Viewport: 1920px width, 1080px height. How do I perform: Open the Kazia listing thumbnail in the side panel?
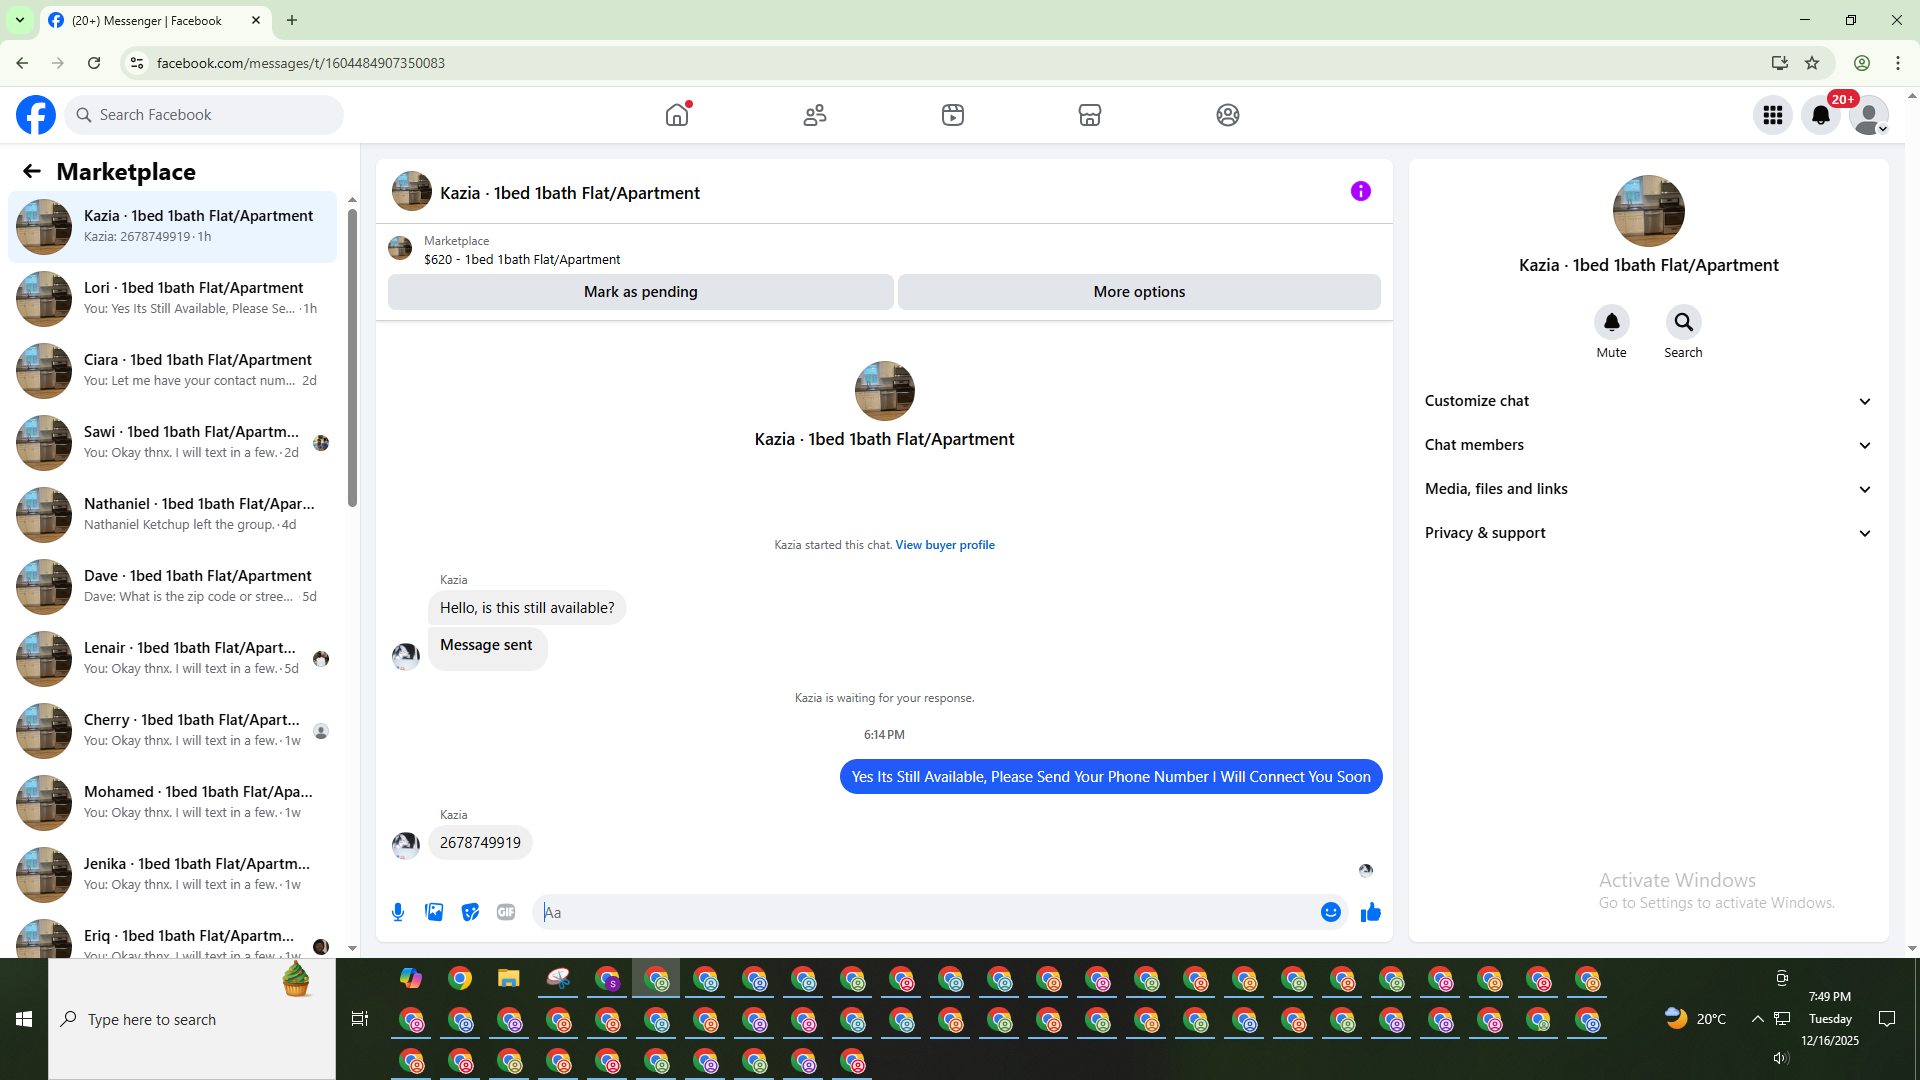pyautogui.click(x=1648, y=211)
